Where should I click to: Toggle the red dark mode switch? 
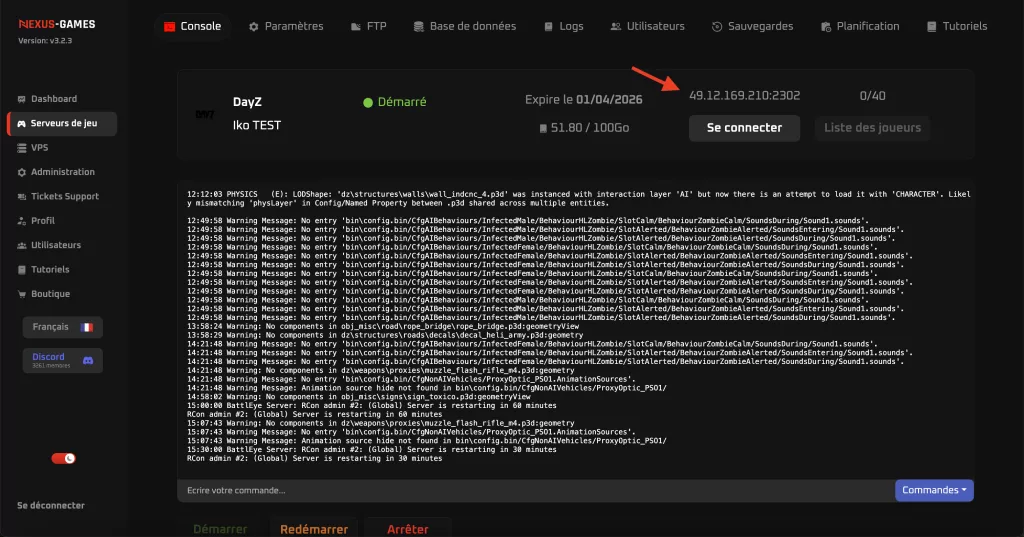coord(63,459)
